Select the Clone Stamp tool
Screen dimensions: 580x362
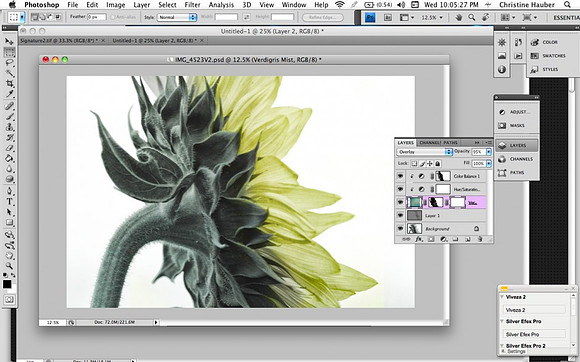pos(9,128)
